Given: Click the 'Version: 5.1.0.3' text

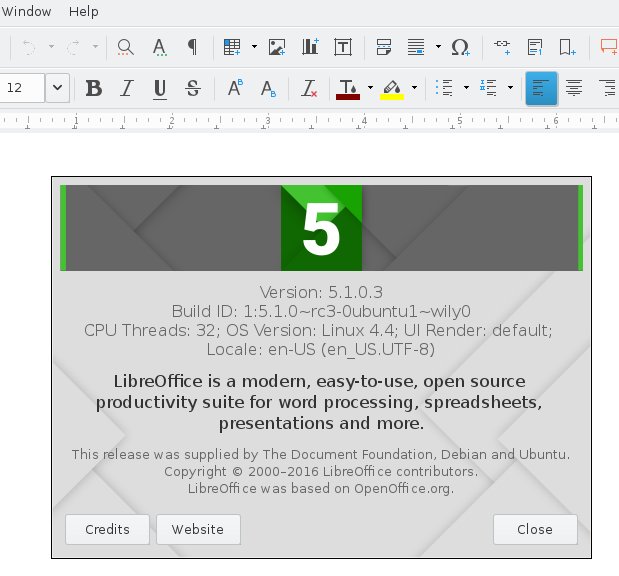Looking at the screenshot, I should [321, 293].
